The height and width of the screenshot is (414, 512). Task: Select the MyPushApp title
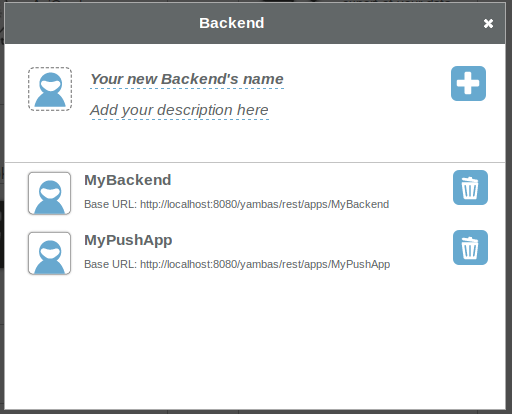(x=128, y=241)
